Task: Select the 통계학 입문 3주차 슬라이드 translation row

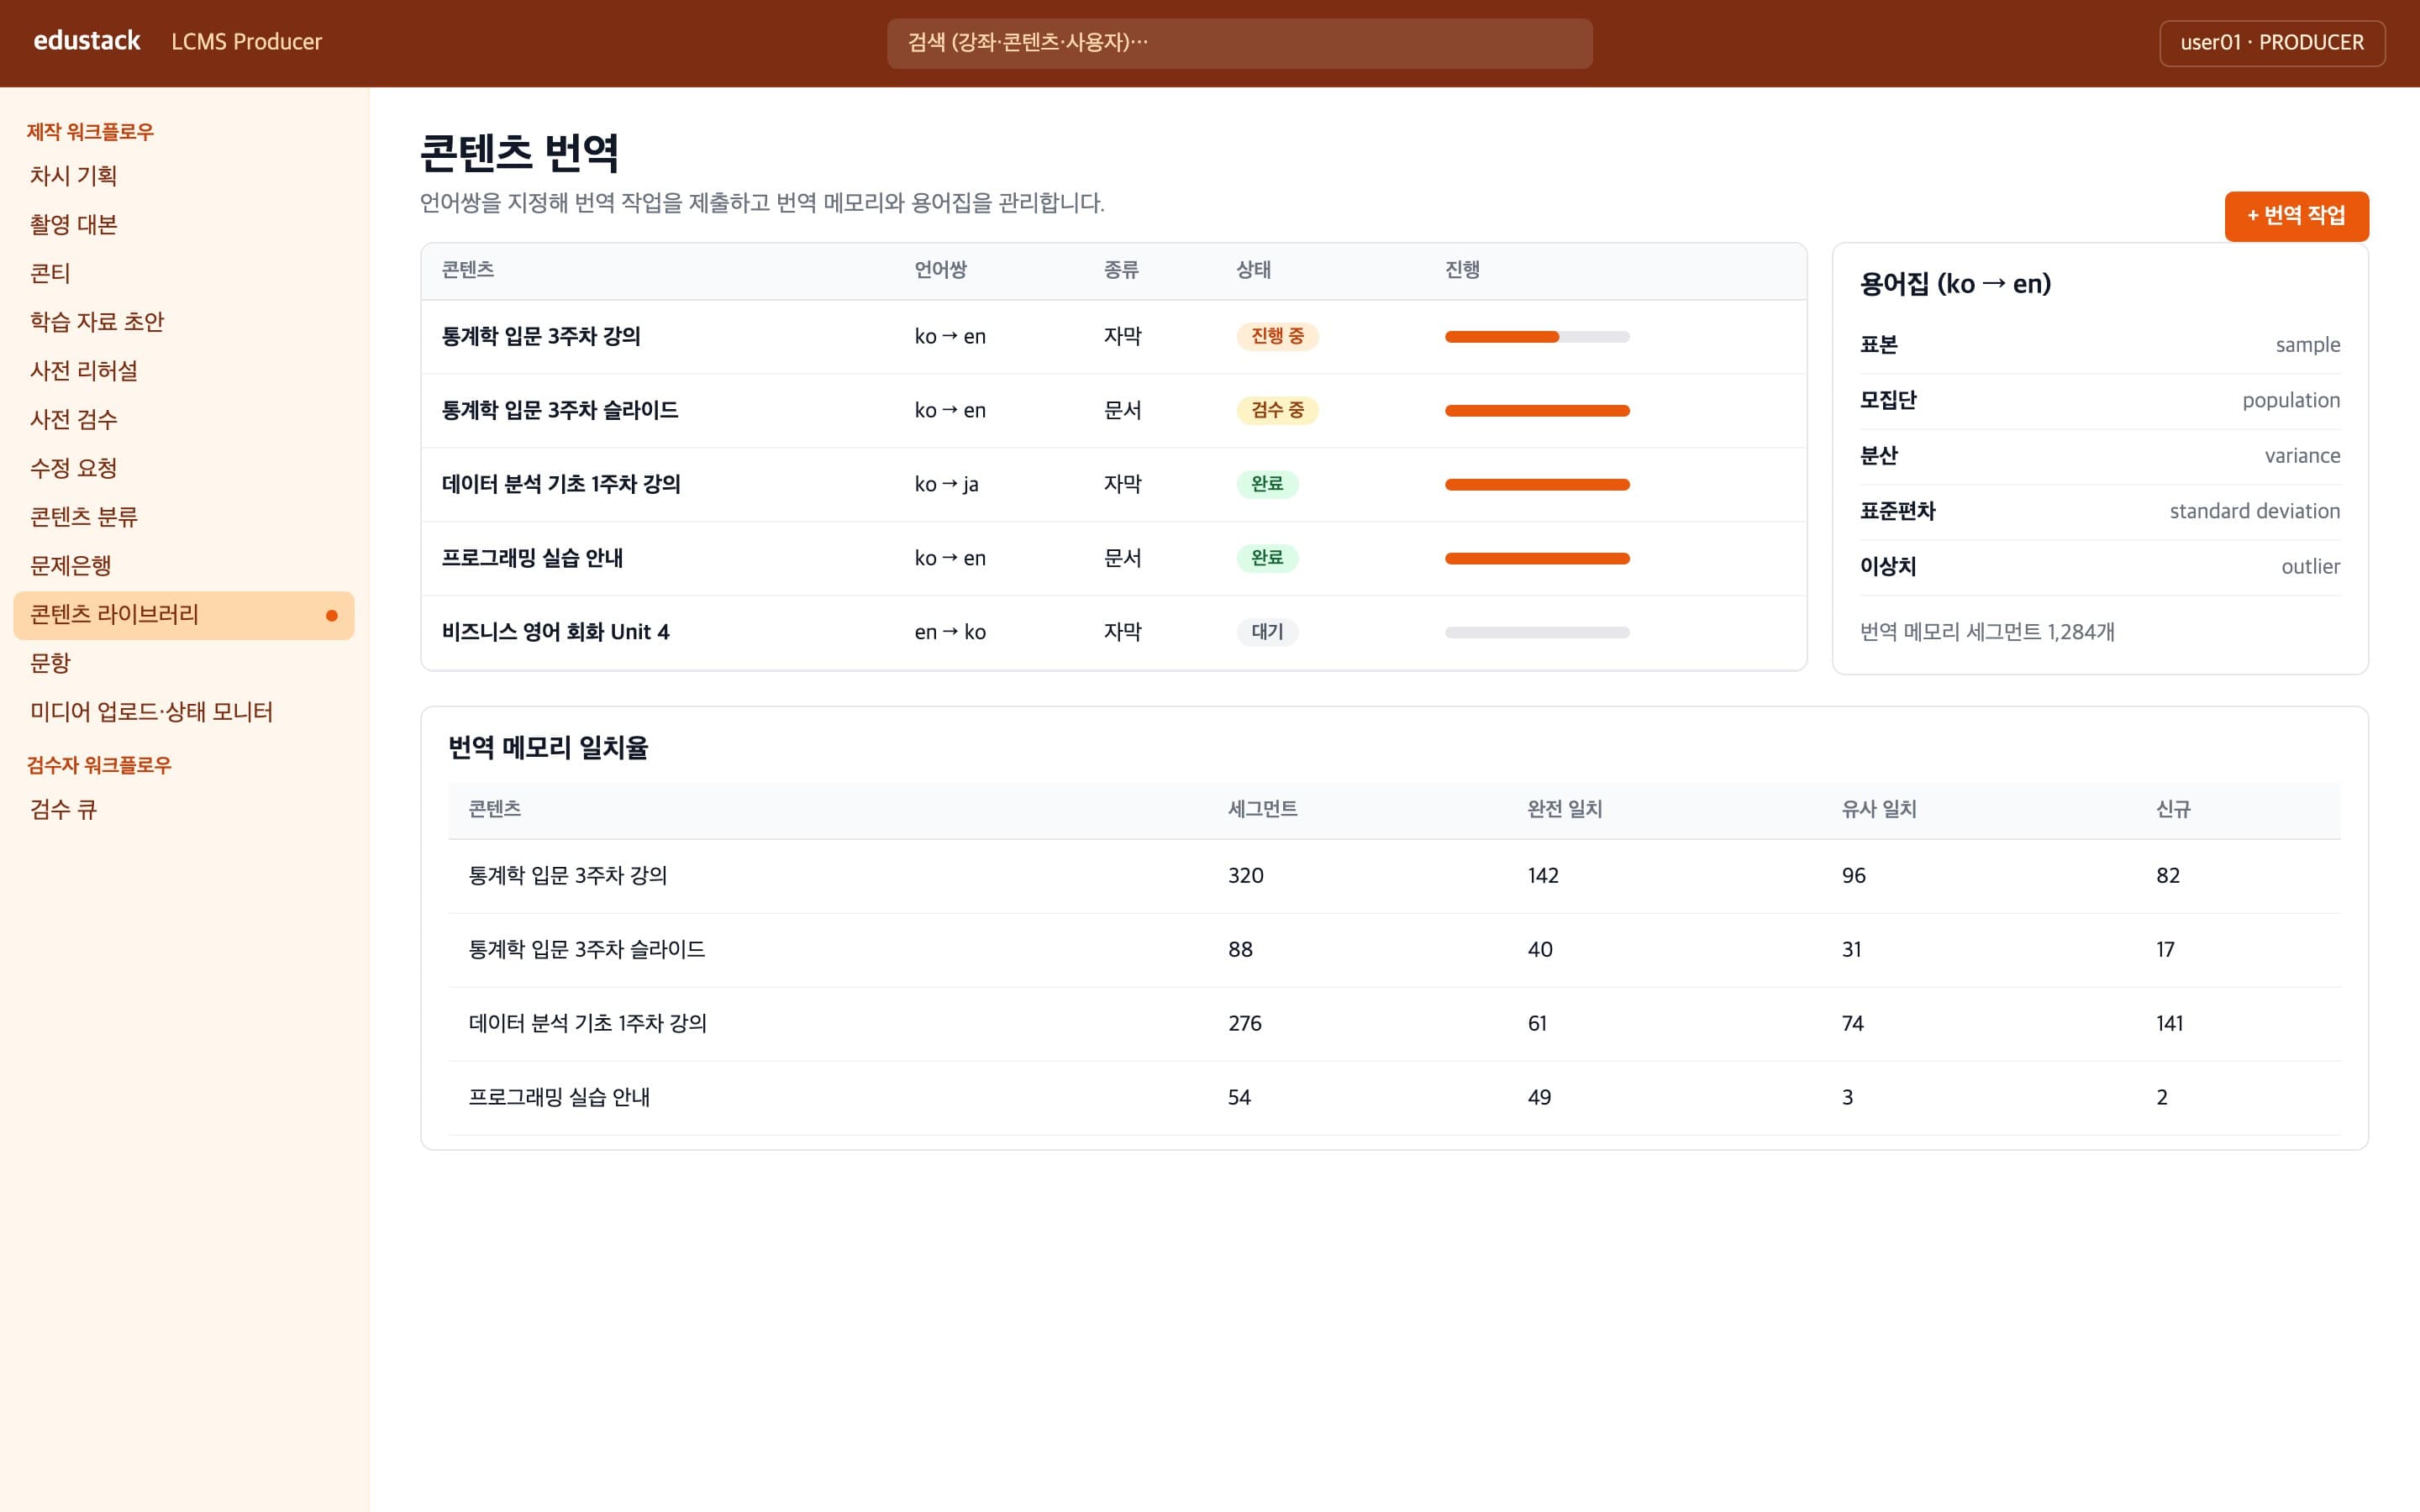Action: pyautogui.click(x=1113, y=410)
